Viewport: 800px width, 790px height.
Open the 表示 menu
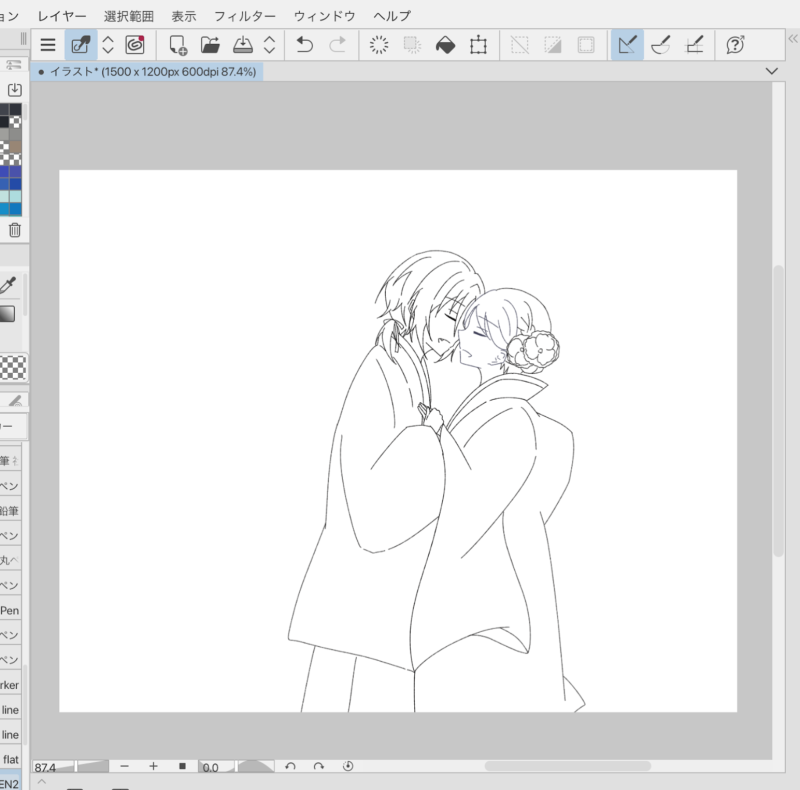184,16
